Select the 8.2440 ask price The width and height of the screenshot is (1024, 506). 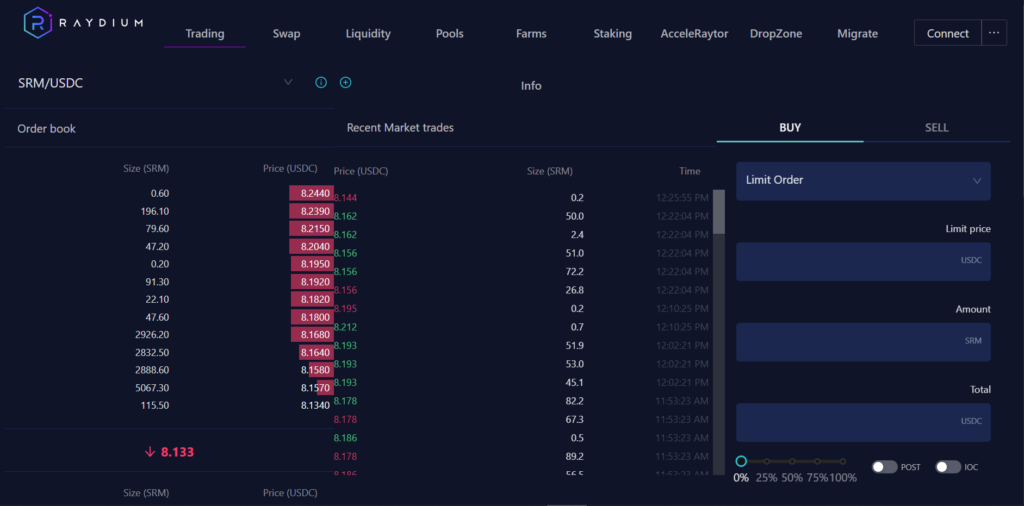(315, 193)
